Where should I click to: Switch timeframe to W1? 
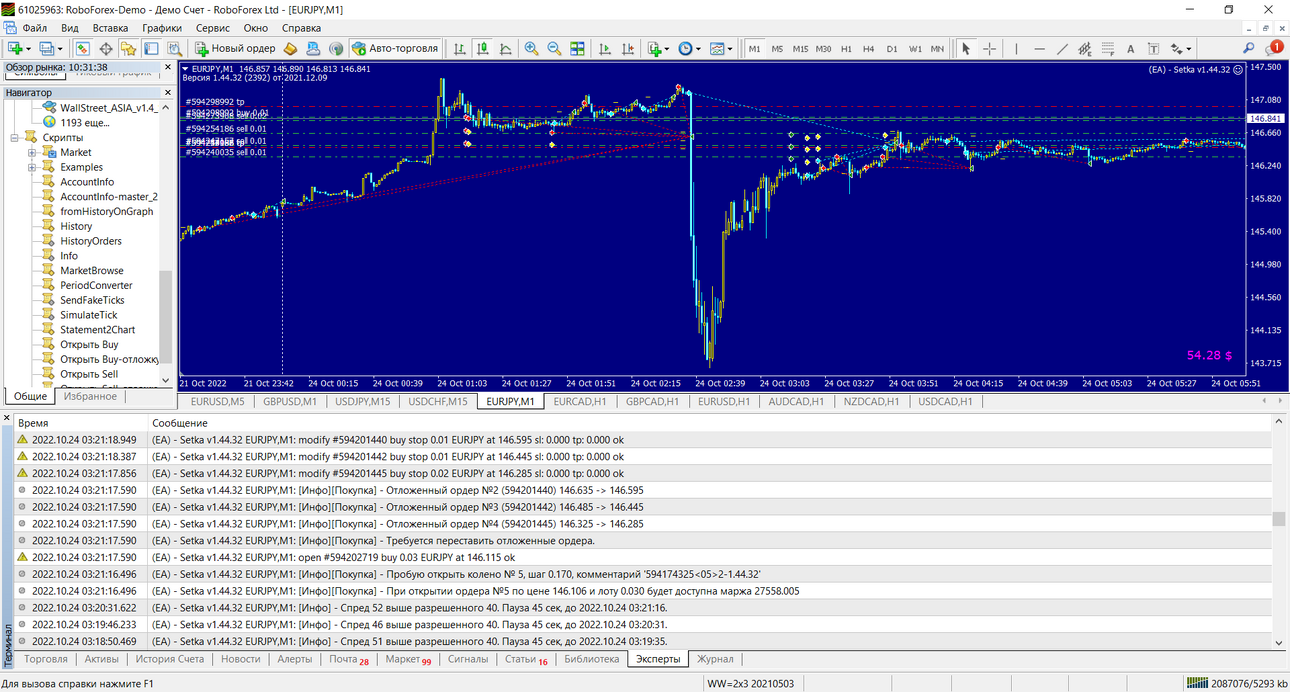point(915,48)
